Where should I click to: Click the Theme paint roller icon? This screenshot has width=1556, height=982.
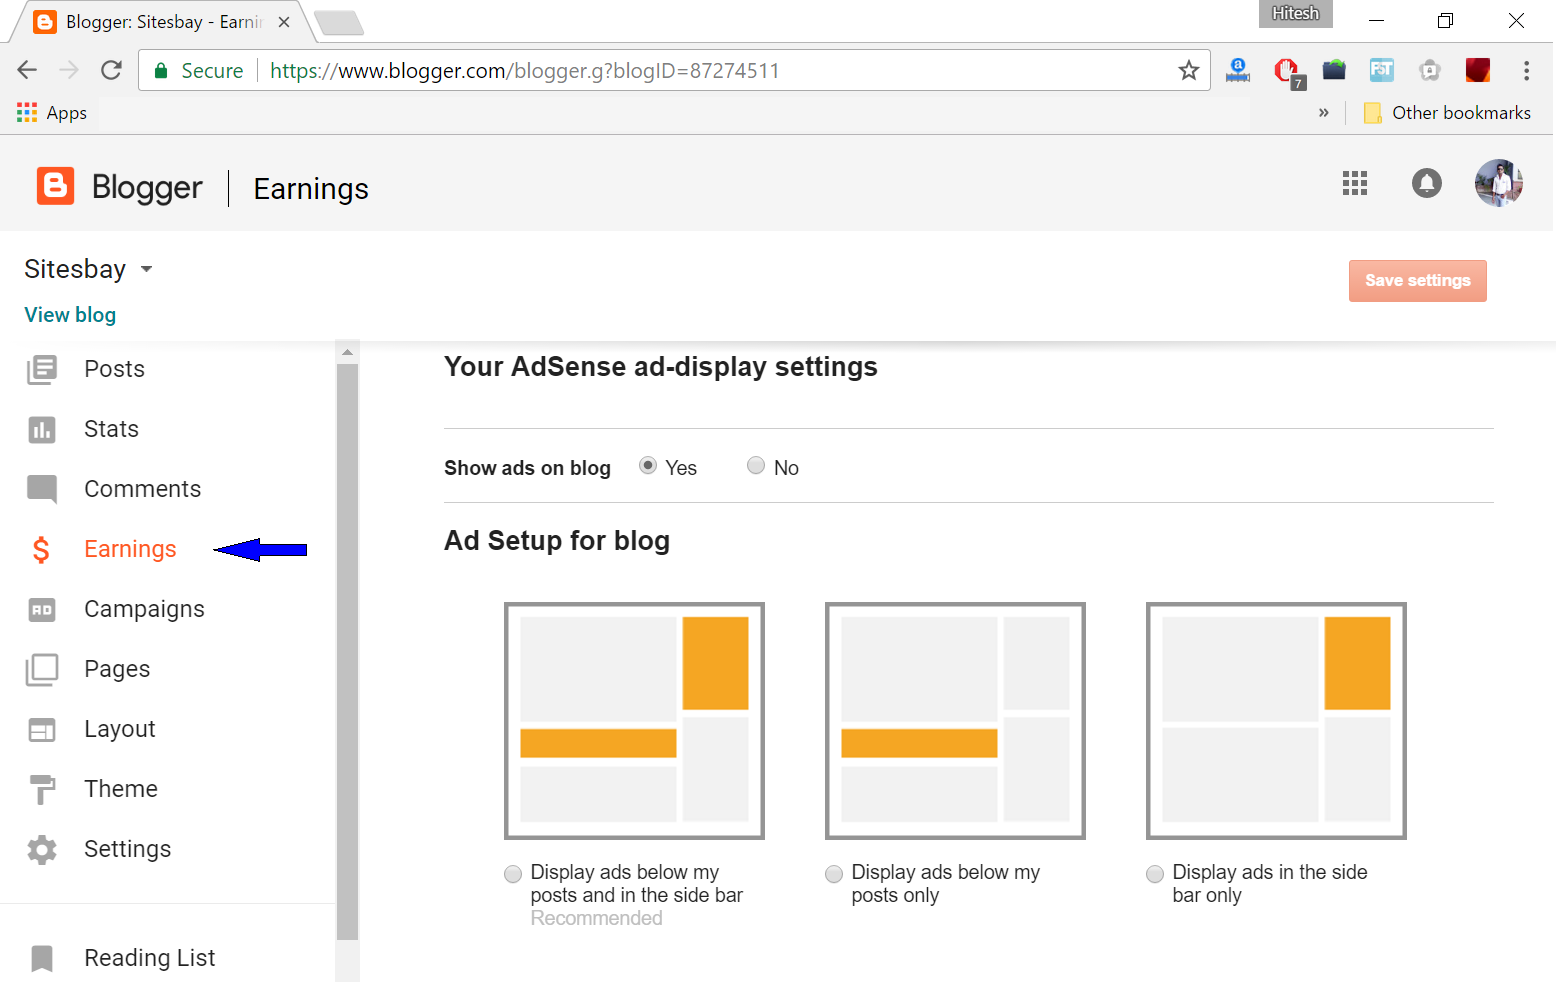42,790
